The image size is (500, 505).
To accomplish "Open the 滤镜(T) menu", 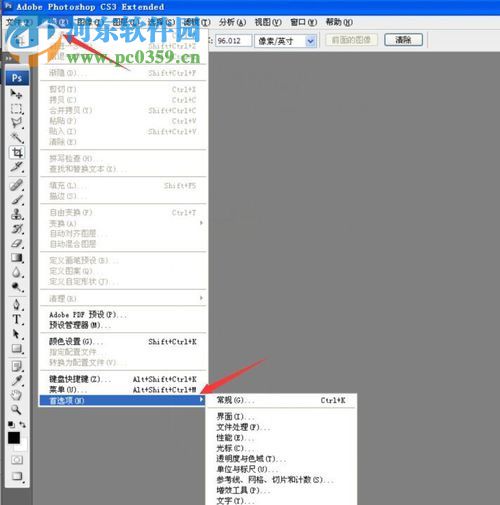I will point(197,22).
